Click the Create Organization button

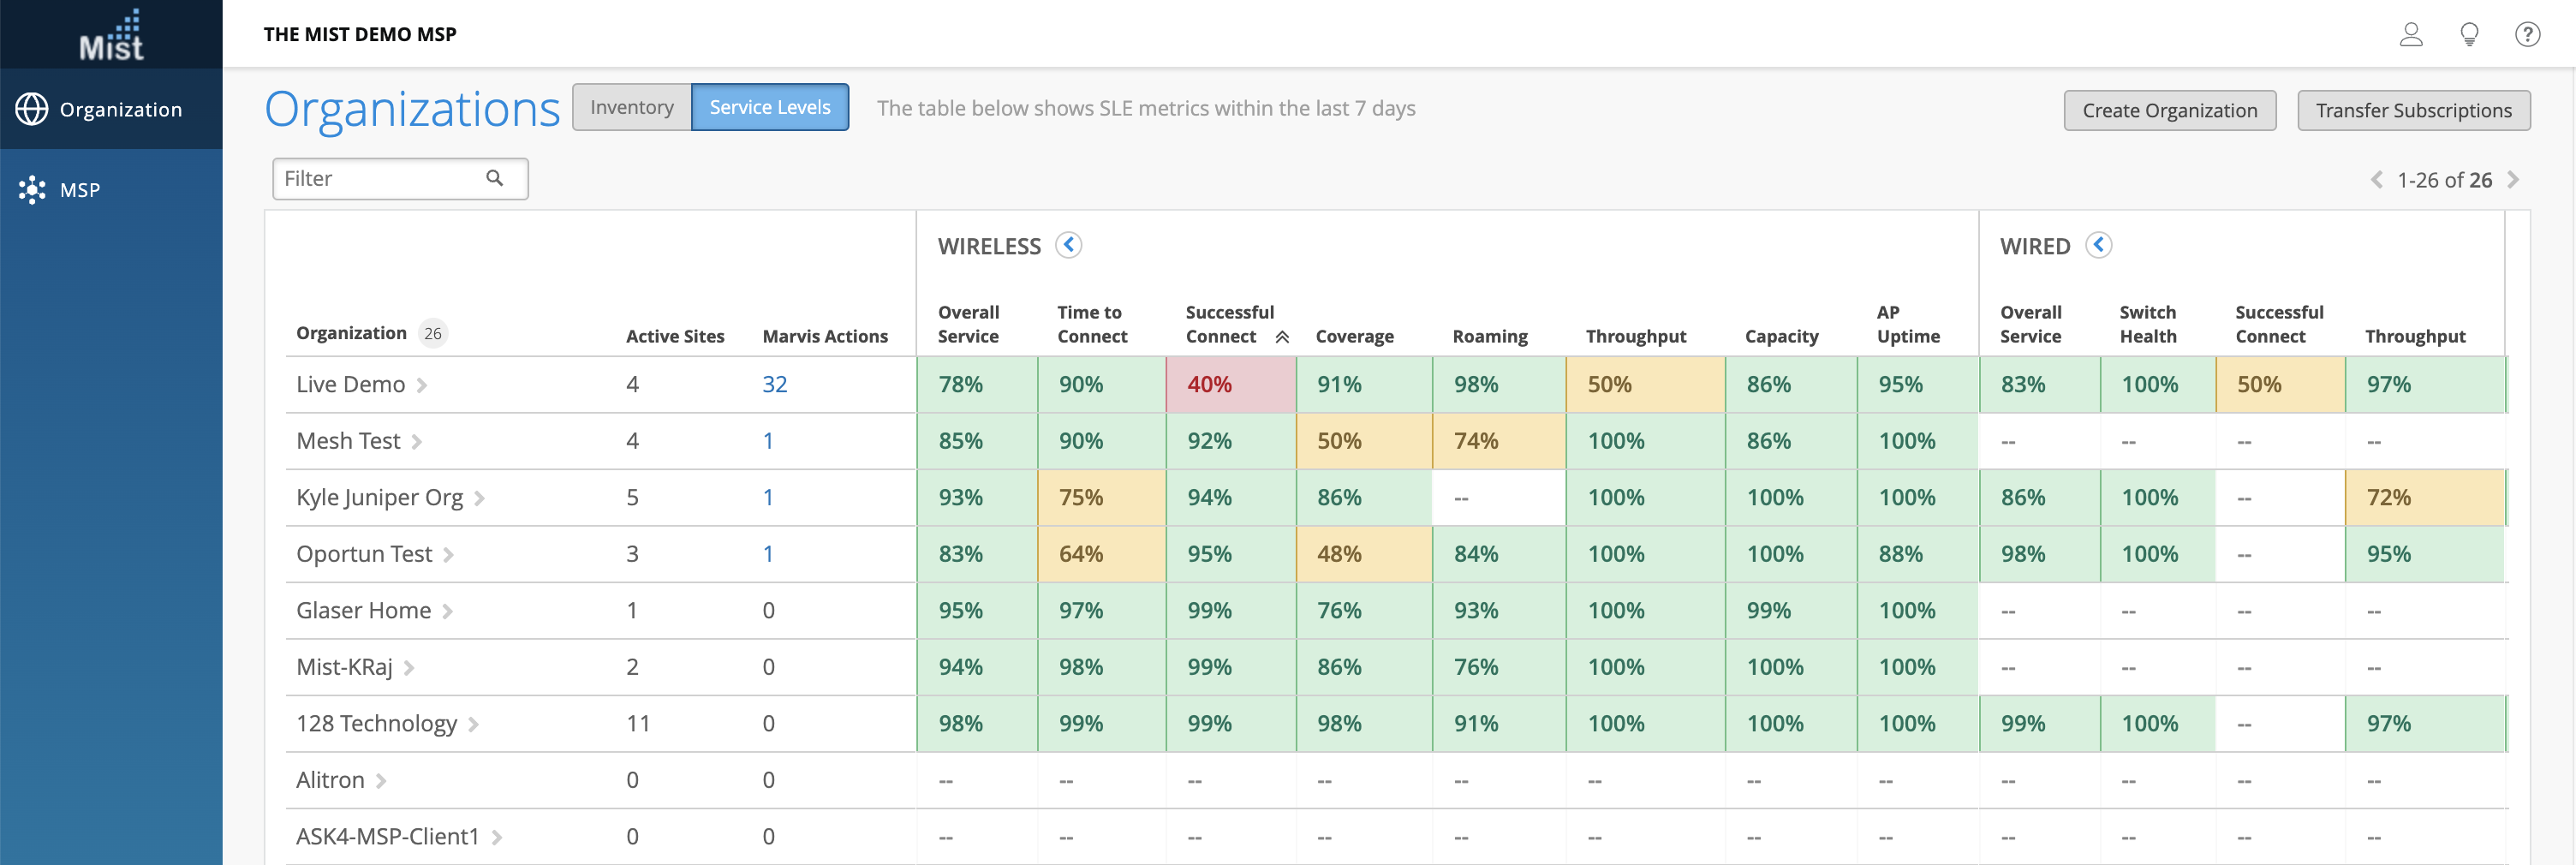[x=2169, y=110]
